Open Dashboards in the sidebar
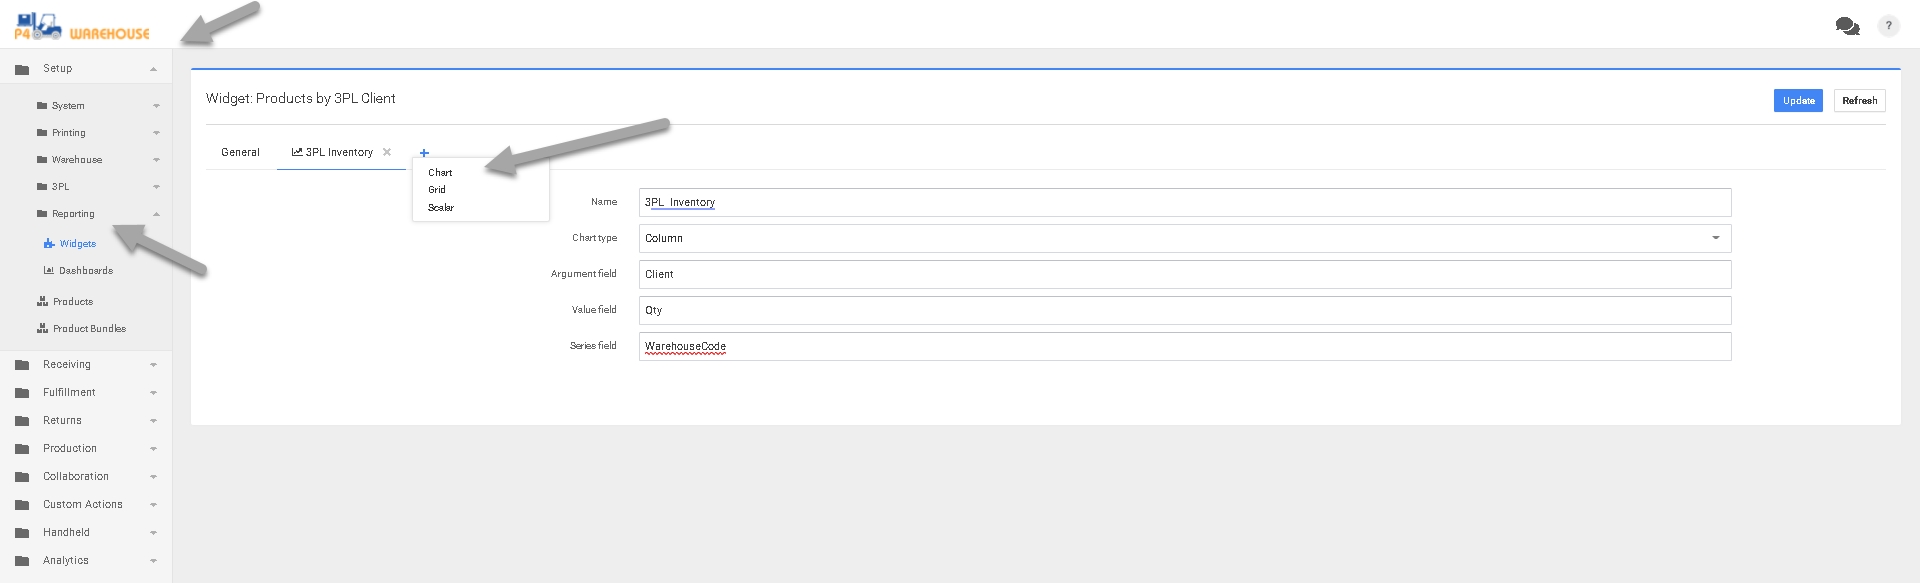 [85, 271]
